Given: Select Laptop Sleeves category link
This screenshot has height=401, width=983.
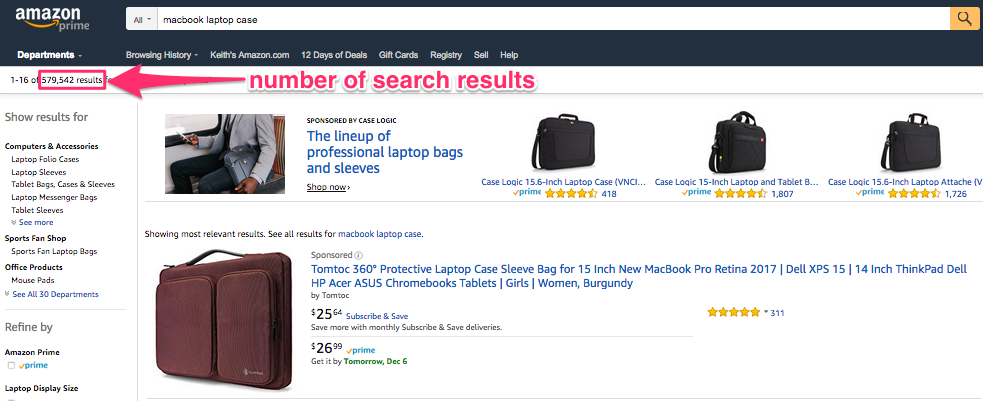Looking at the screenshot, I should coord(39,172).
